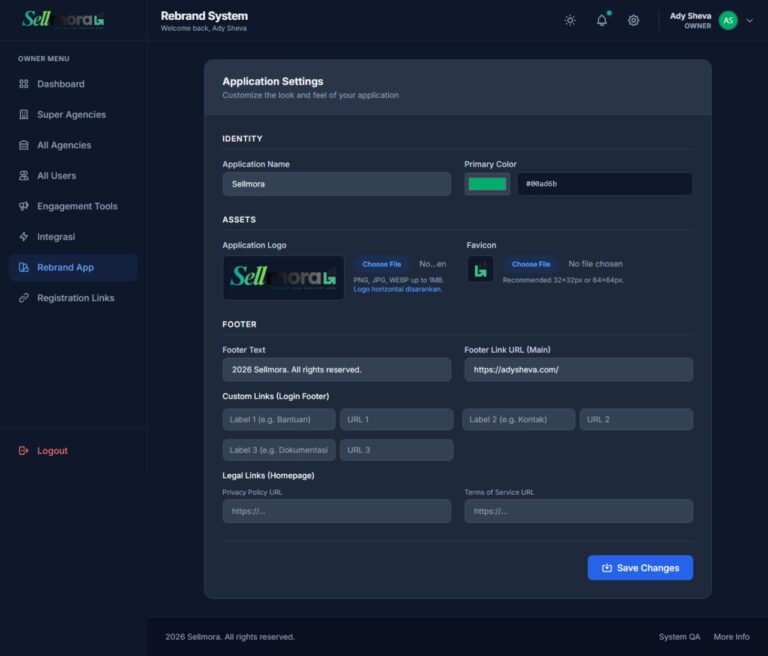The image size is (768, 656).
Task: Click the green Primary Color swatch
Action: point(487,184)
